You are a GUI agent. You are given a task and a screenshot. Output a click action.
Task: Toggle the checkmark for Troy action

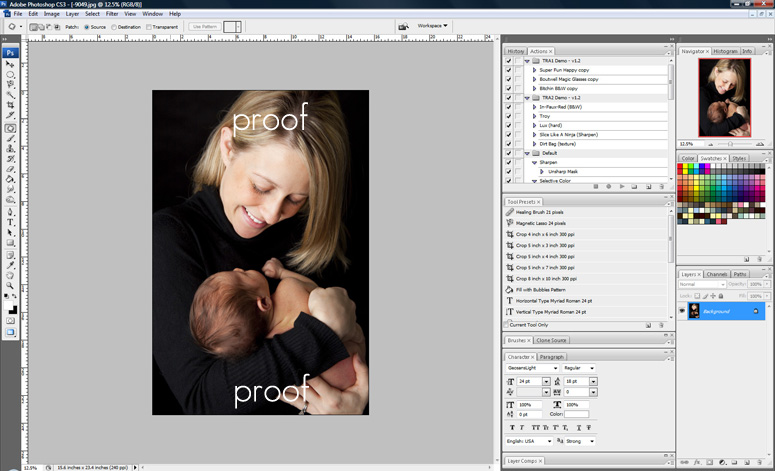(509, 116)
